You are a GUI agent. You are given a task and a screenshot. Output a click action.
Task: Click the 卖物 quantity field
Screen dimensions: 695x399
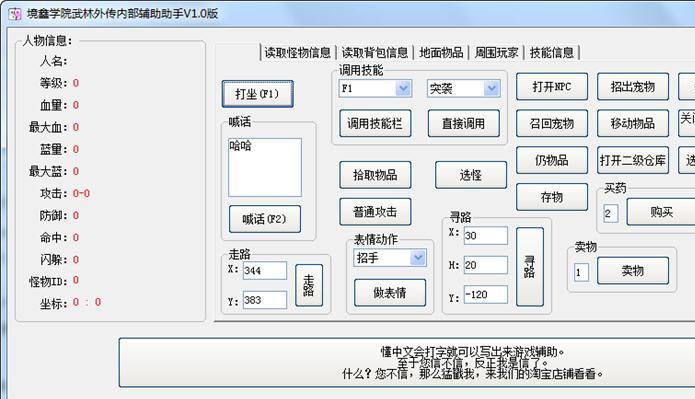581,272
